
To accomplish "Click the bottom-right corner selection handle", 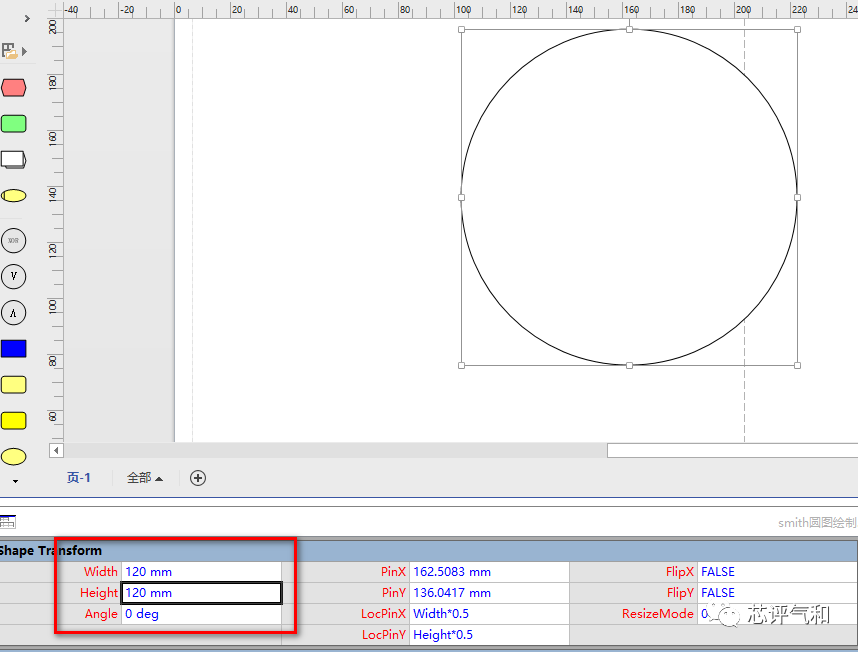I will point(797,365).
